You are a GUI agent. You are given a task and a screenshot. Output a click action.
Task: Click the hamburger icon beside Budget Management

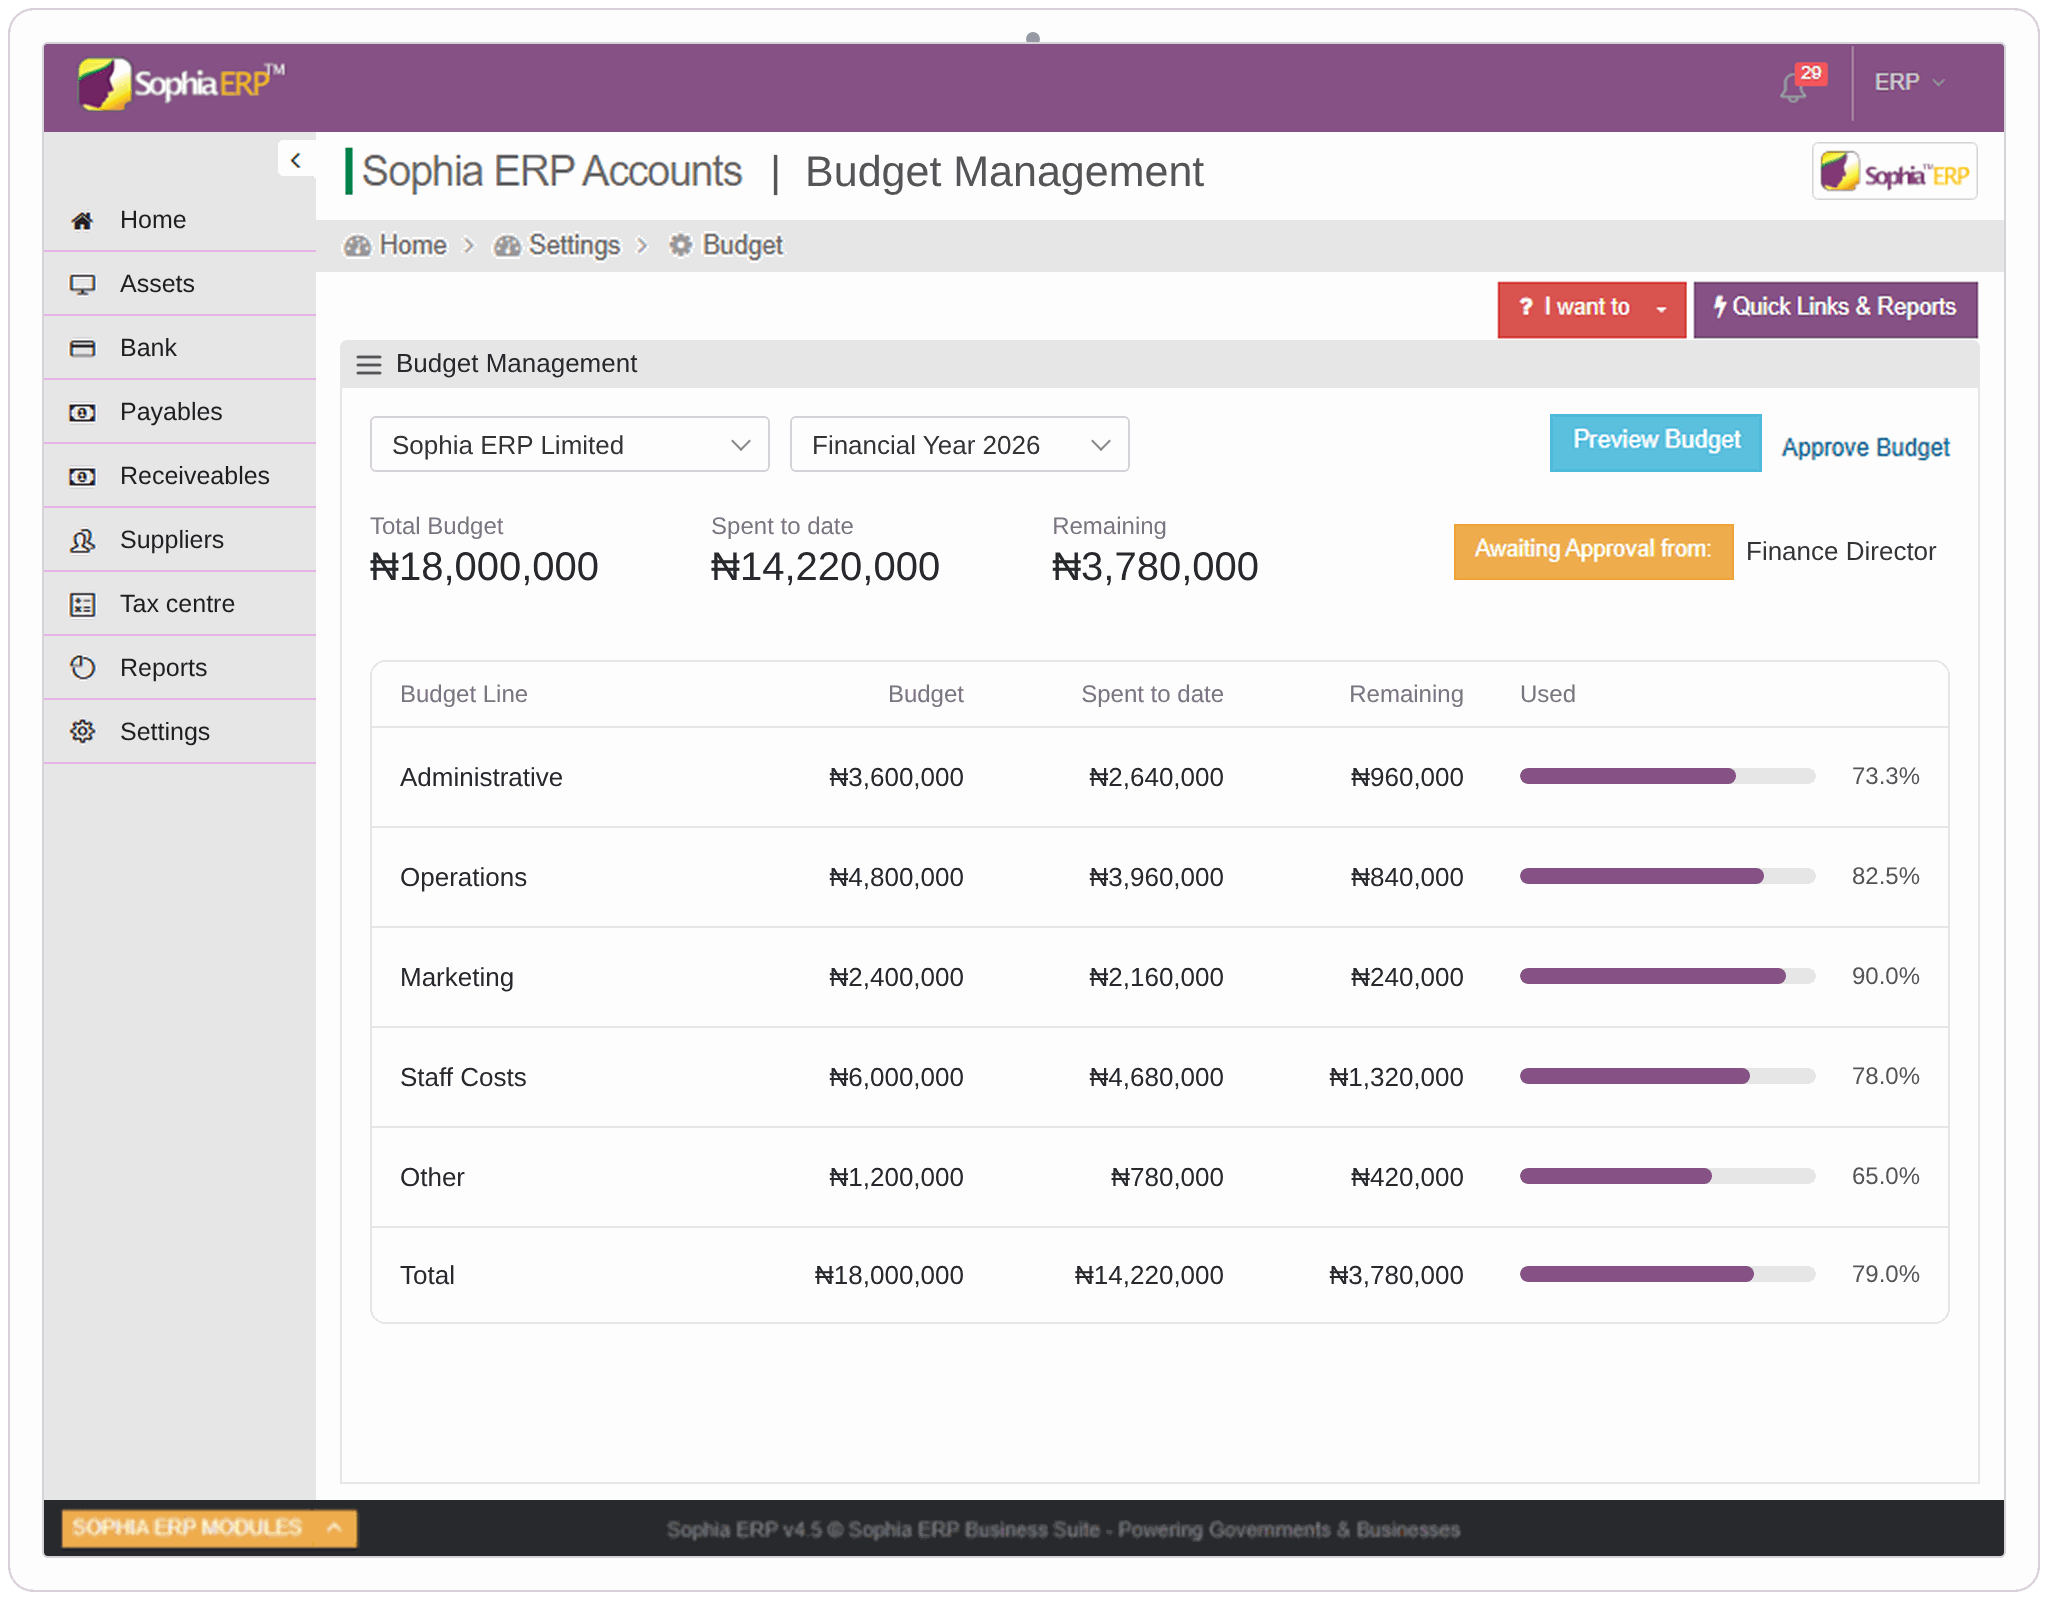[x=369, y=364]
